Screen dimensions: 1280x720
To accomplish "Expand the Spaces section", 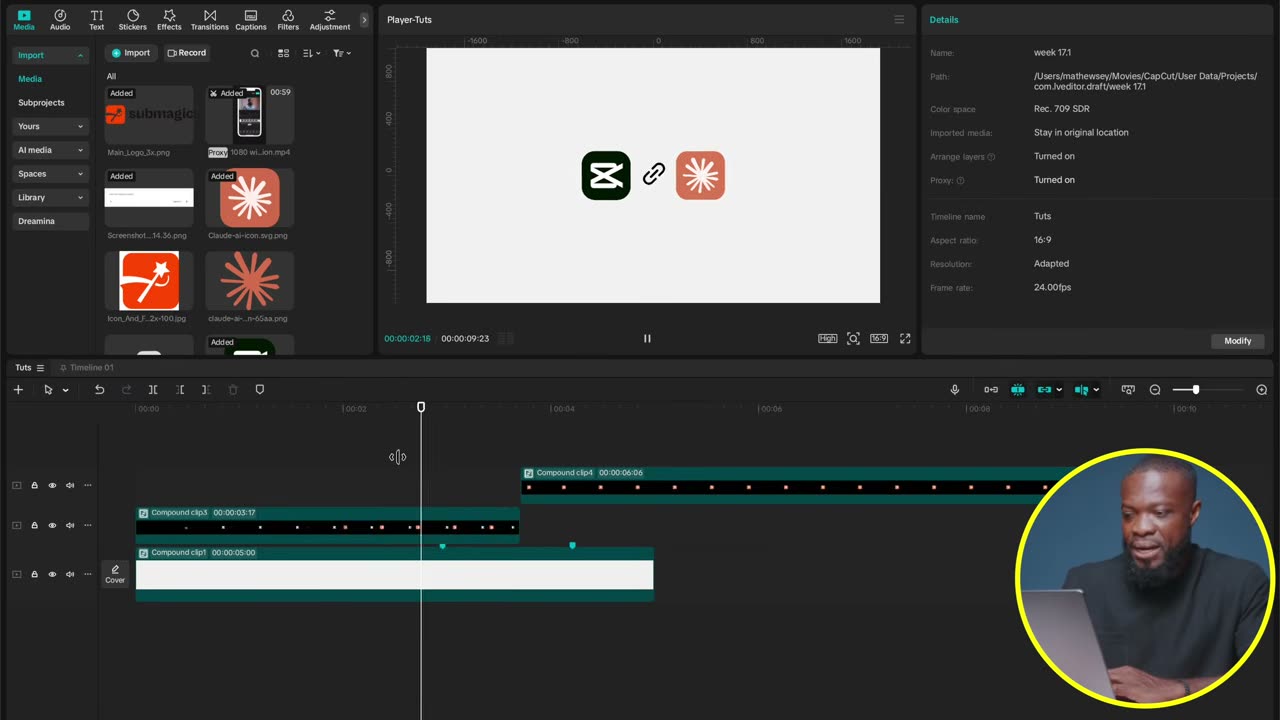I will click(x=50, y=174).
